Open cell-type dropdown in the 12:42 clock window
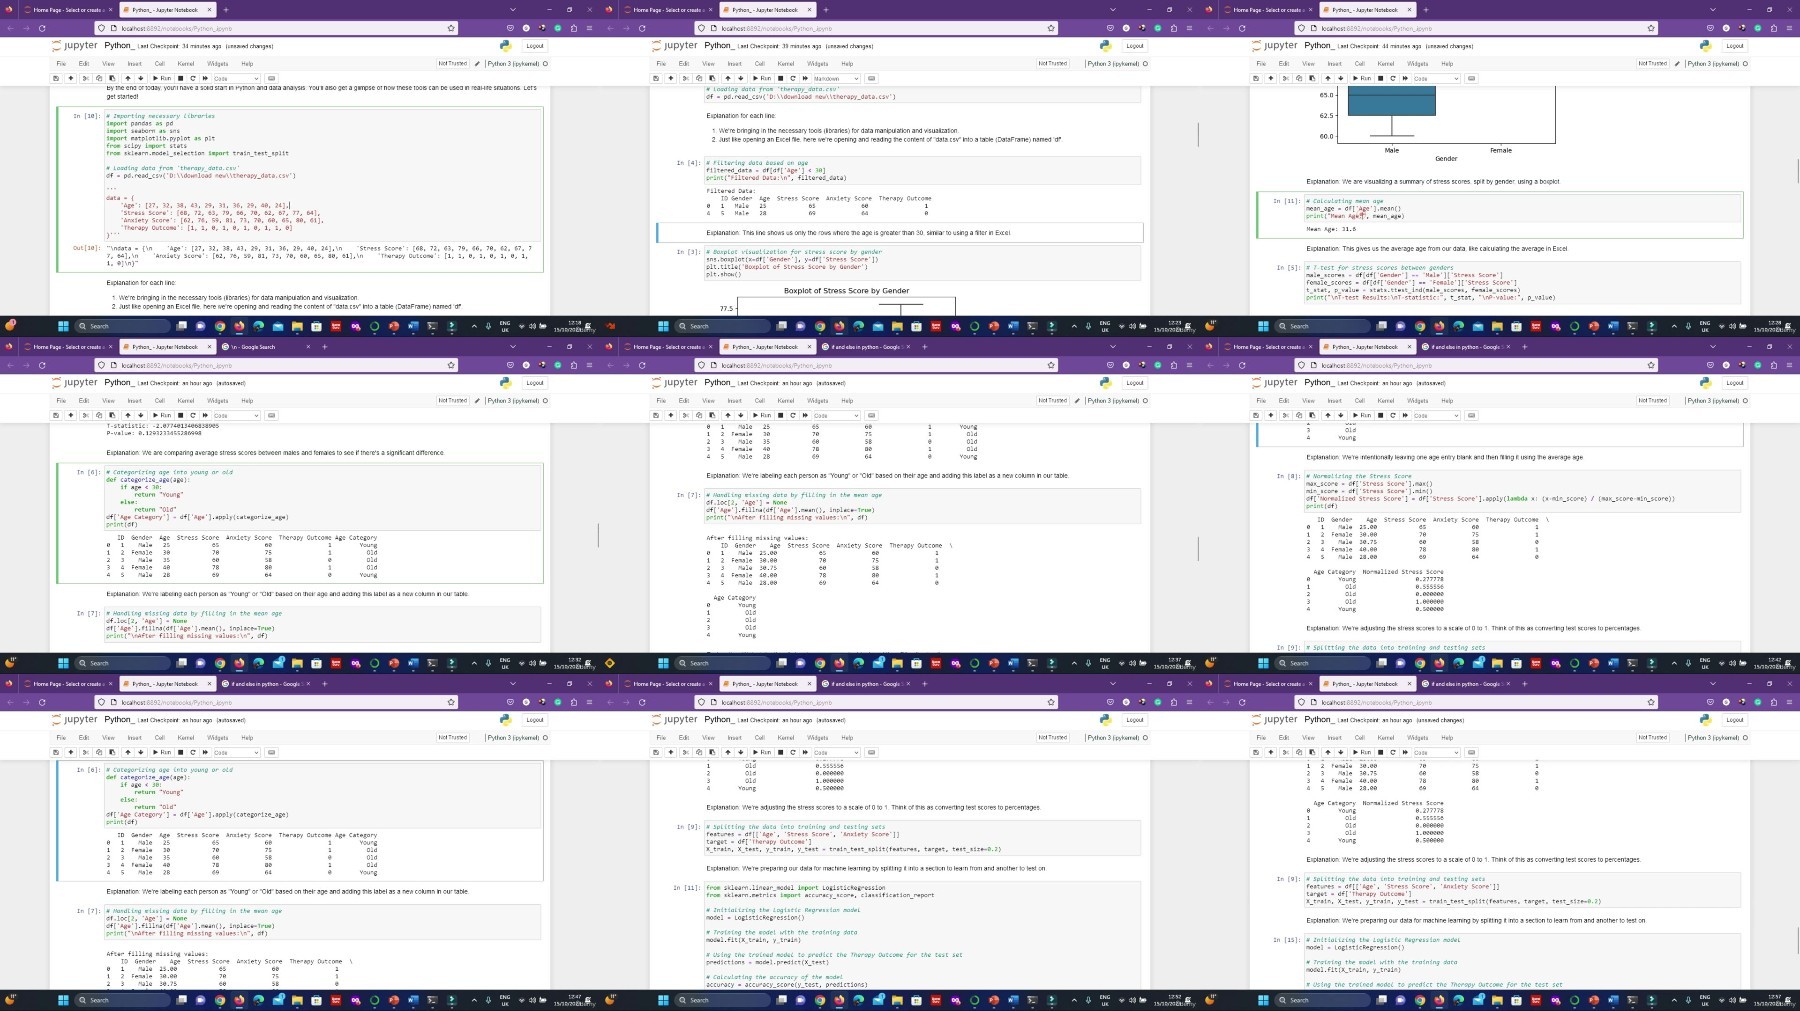Image resolution: width=1800 pixels, height=1011 pixels. 1437,415
